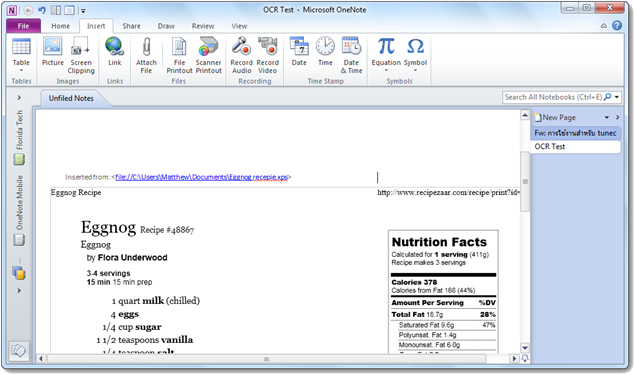Viewport: 634px width, 374px height.
Task: Click the '1 quart milk (chilled)' ingredient
Action: [x=156, y=301]
